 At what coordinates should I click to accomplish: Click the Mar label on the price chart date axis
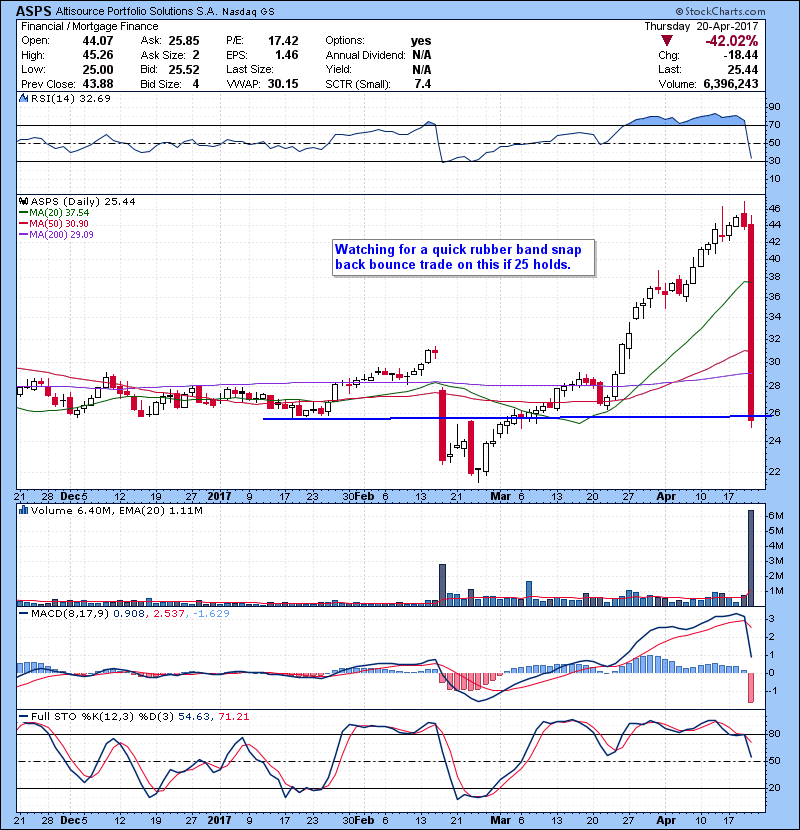click(500, 497)
